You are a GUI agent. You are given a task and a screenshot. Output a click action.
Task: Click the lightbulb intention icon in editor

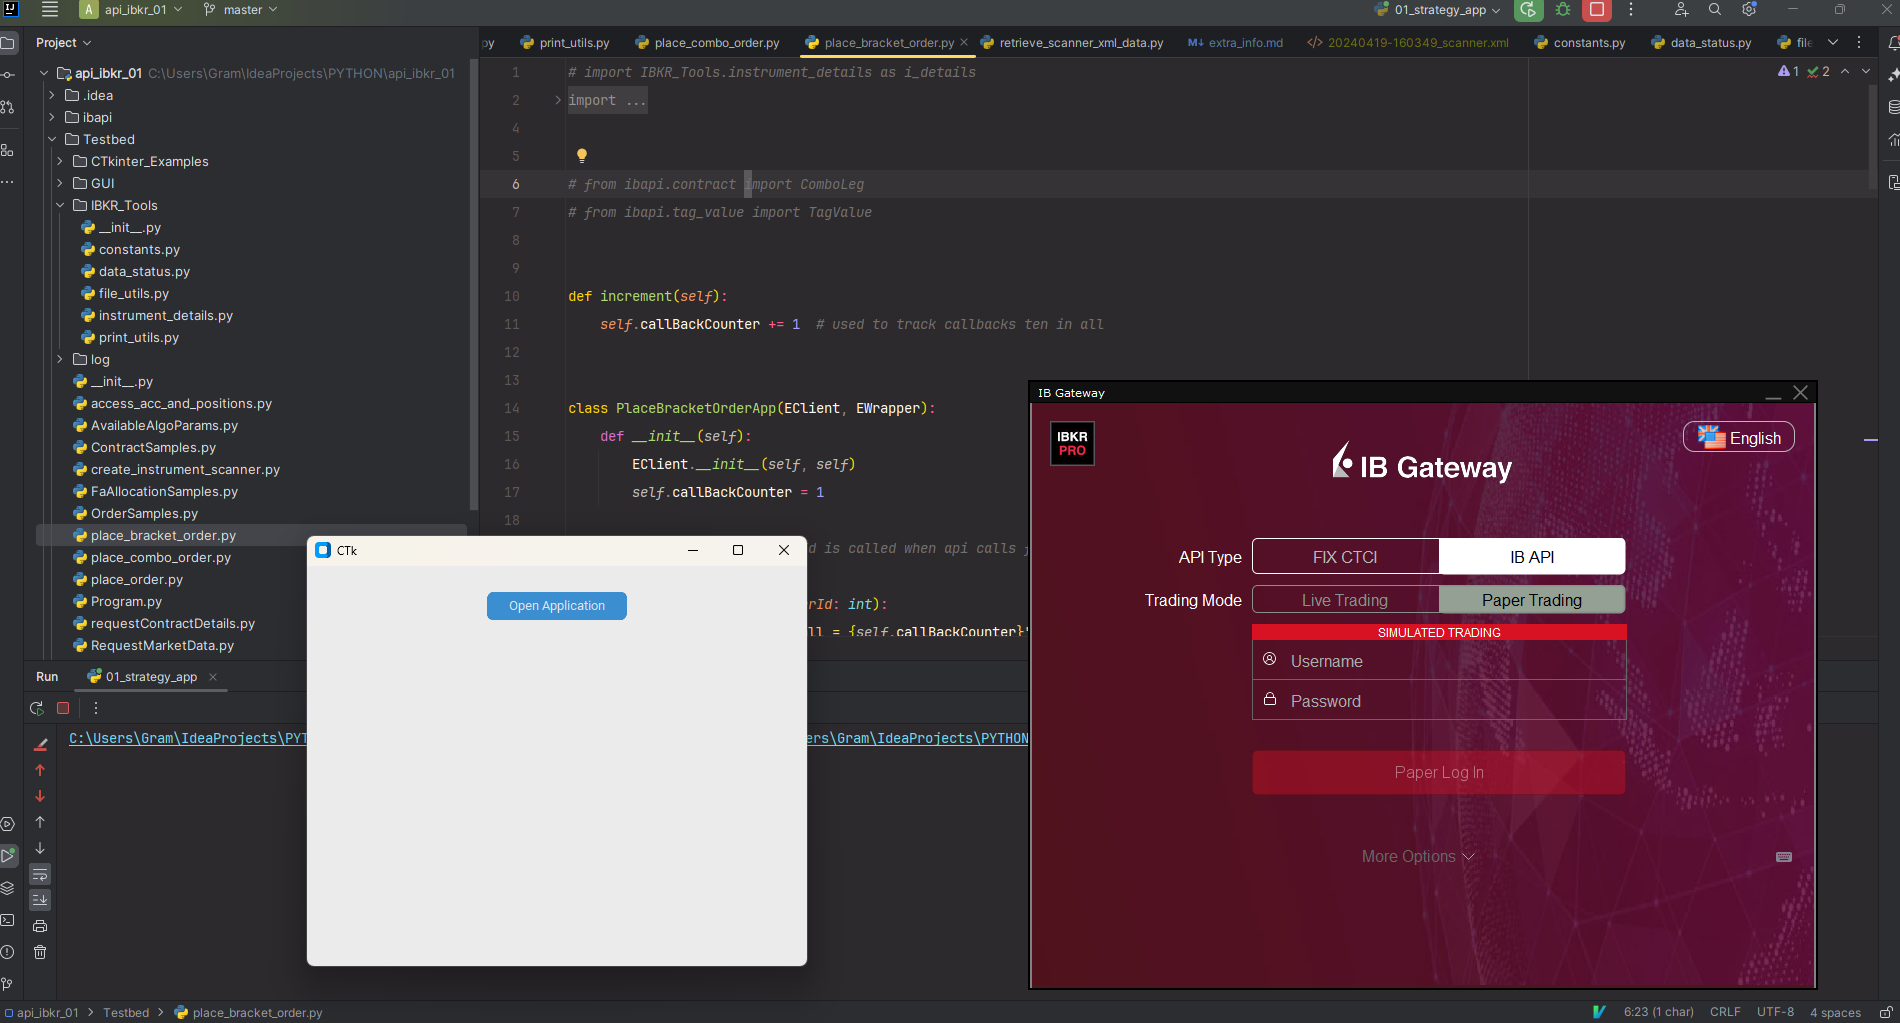click(x=581, y=155)
